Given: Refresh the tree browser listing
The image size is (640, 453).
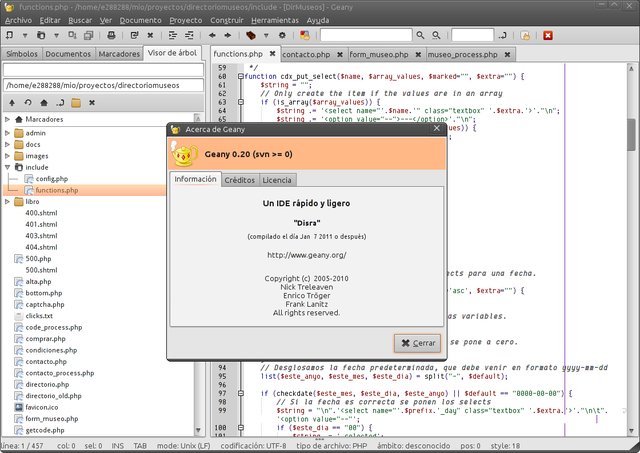Looking at the screenshot, I should pyautogui.click(x=28, y=103).
